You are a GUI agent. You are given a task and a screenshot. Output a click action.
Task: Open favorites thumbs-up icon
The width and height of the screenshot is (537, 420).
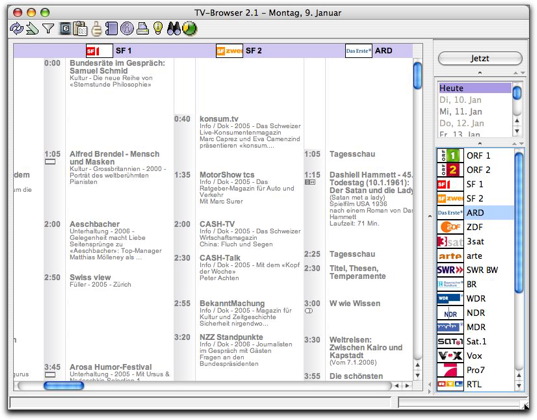96,29
